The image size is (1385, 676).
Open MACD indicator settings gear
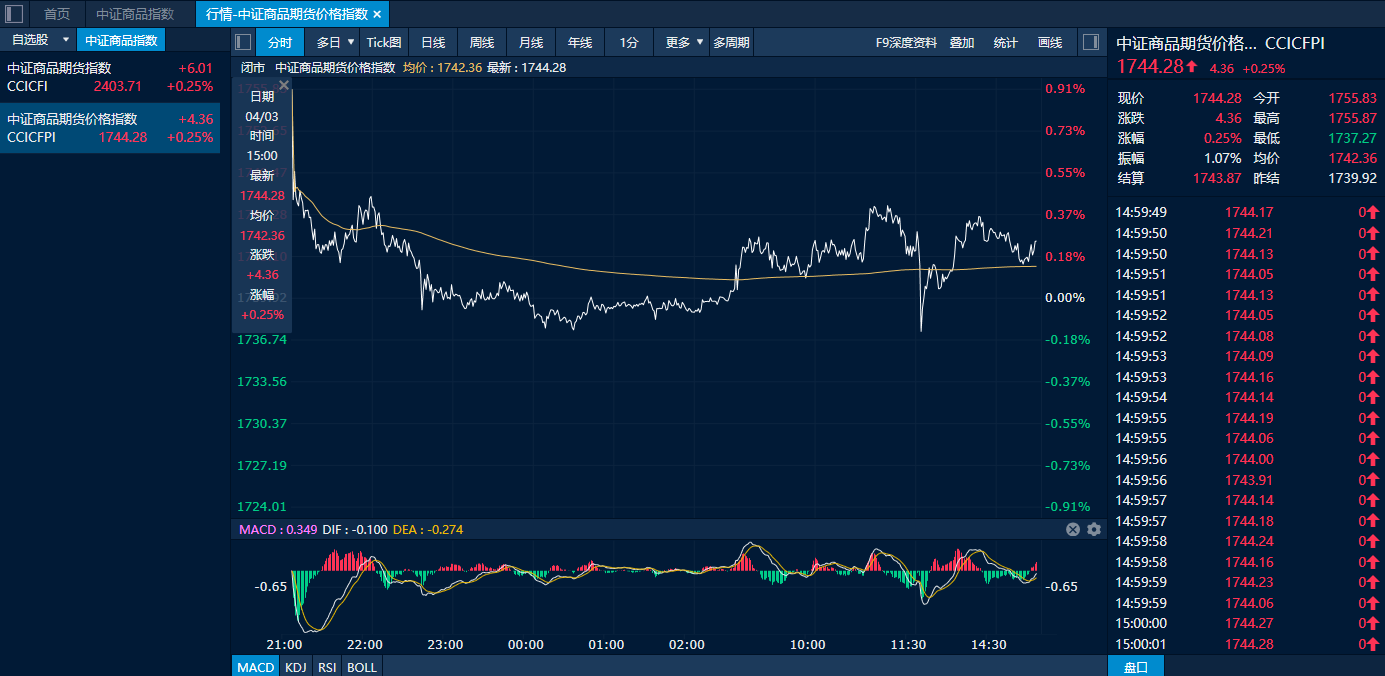(x=1094, y=529)
